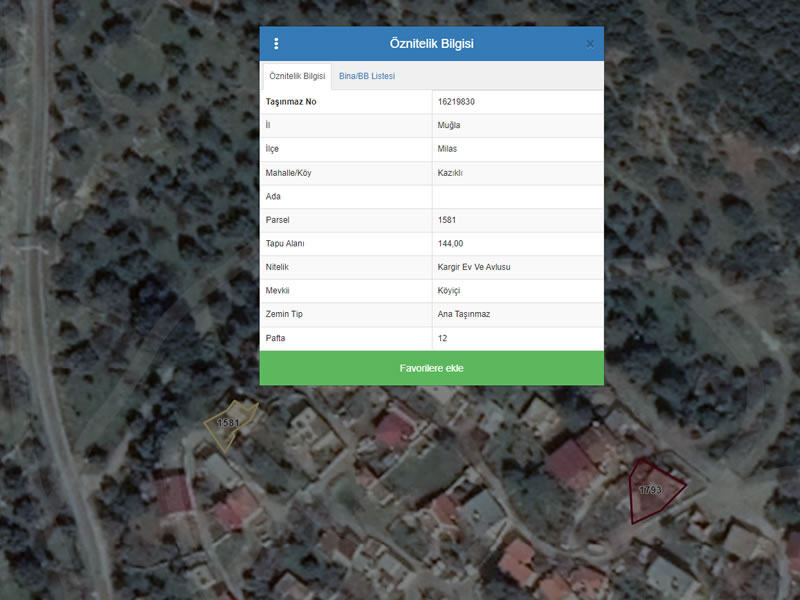Click the Pafta value 12
This screenshot has height=600, width=800.
(x=443, y=339)
